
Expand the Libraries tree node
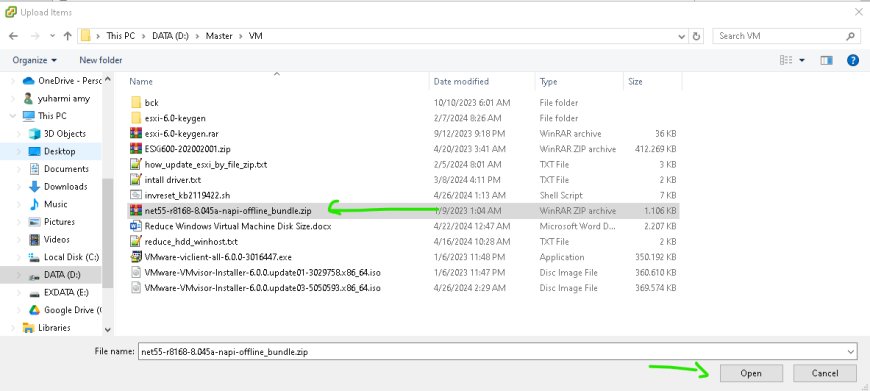click(13, 328)
